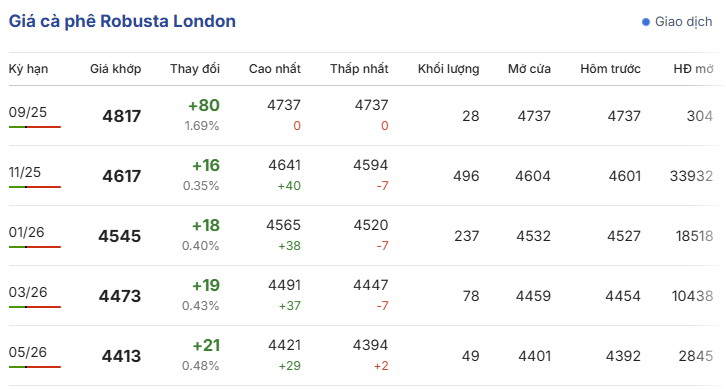Viewport: 726px width, 389px height.
Task: Click the matched price 4413
Action: click(x=121, y=356)
